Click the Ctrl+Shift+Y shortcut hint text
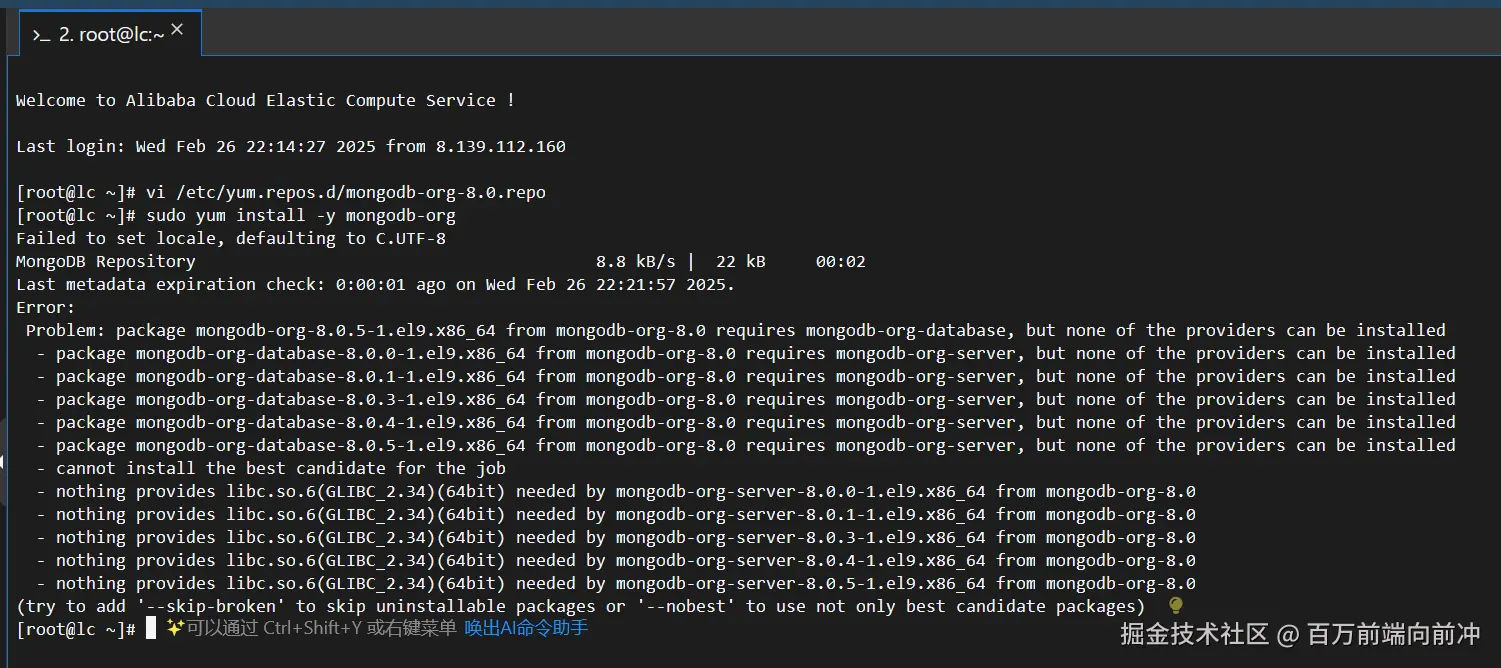This screenshot has width=1501, height=668. 311,629
